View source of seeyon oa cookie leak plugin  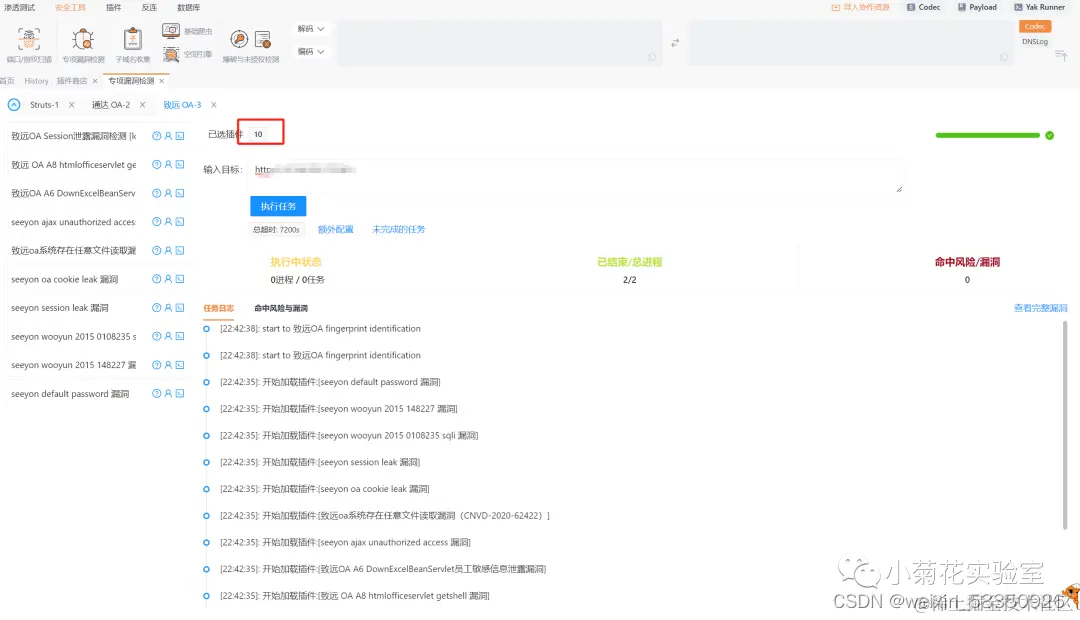(x=180, y=279)
